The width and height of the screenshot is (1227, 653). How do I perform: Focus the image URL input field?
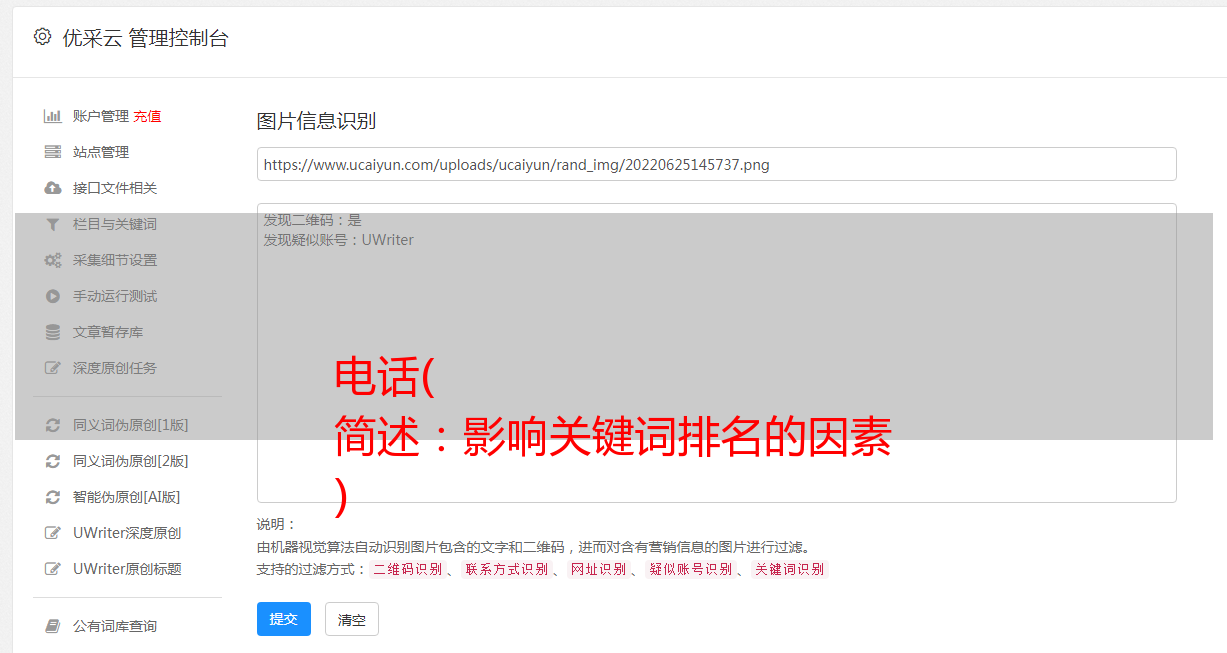pyautogui.click(x=716, y=164)
